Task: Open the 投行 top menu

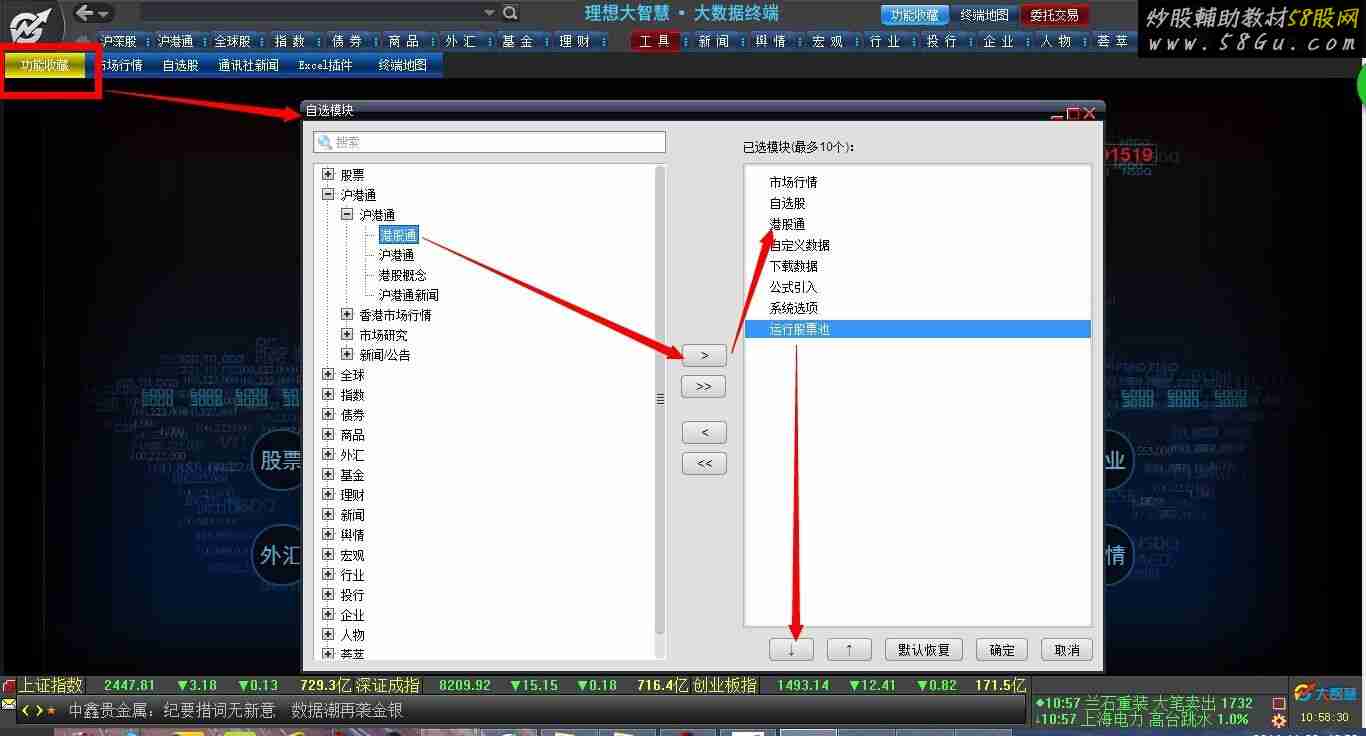Action: (x=942, y=41)
